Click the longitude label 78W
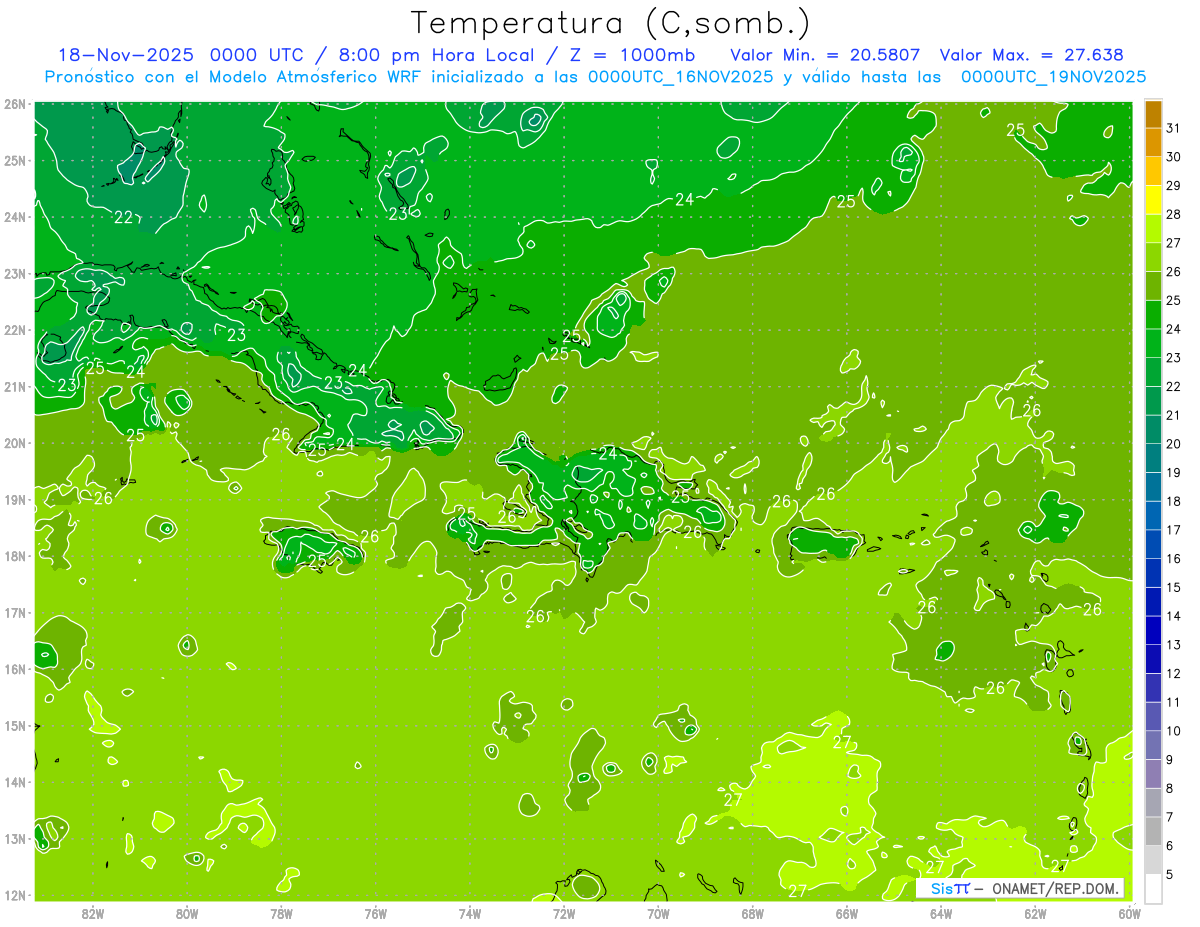The image size is (1200, 927). point(281,913)
